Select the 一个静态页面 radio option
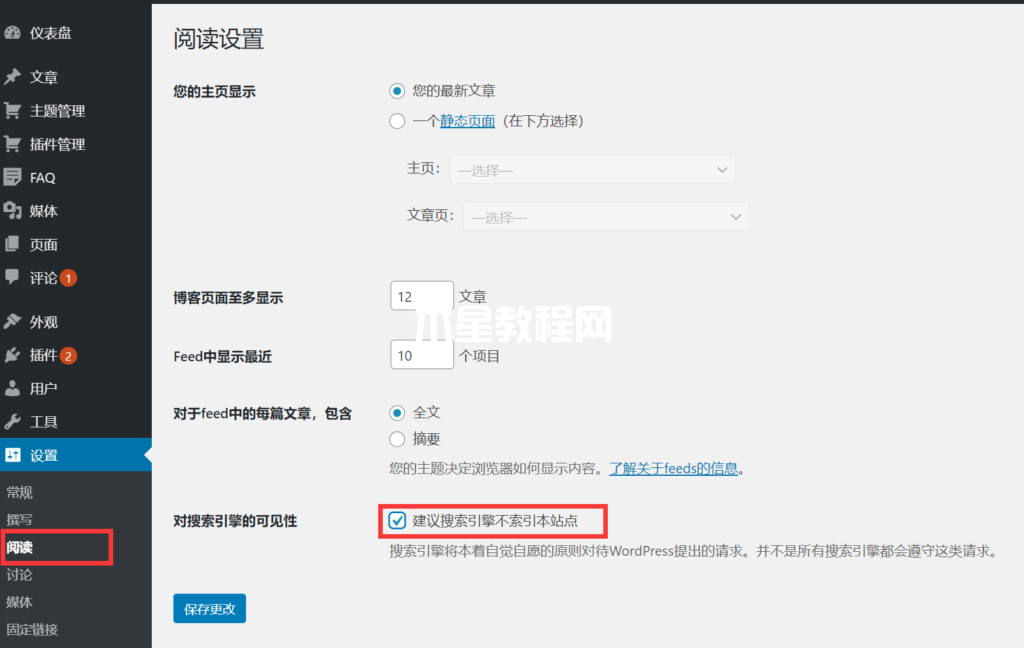 397,121
